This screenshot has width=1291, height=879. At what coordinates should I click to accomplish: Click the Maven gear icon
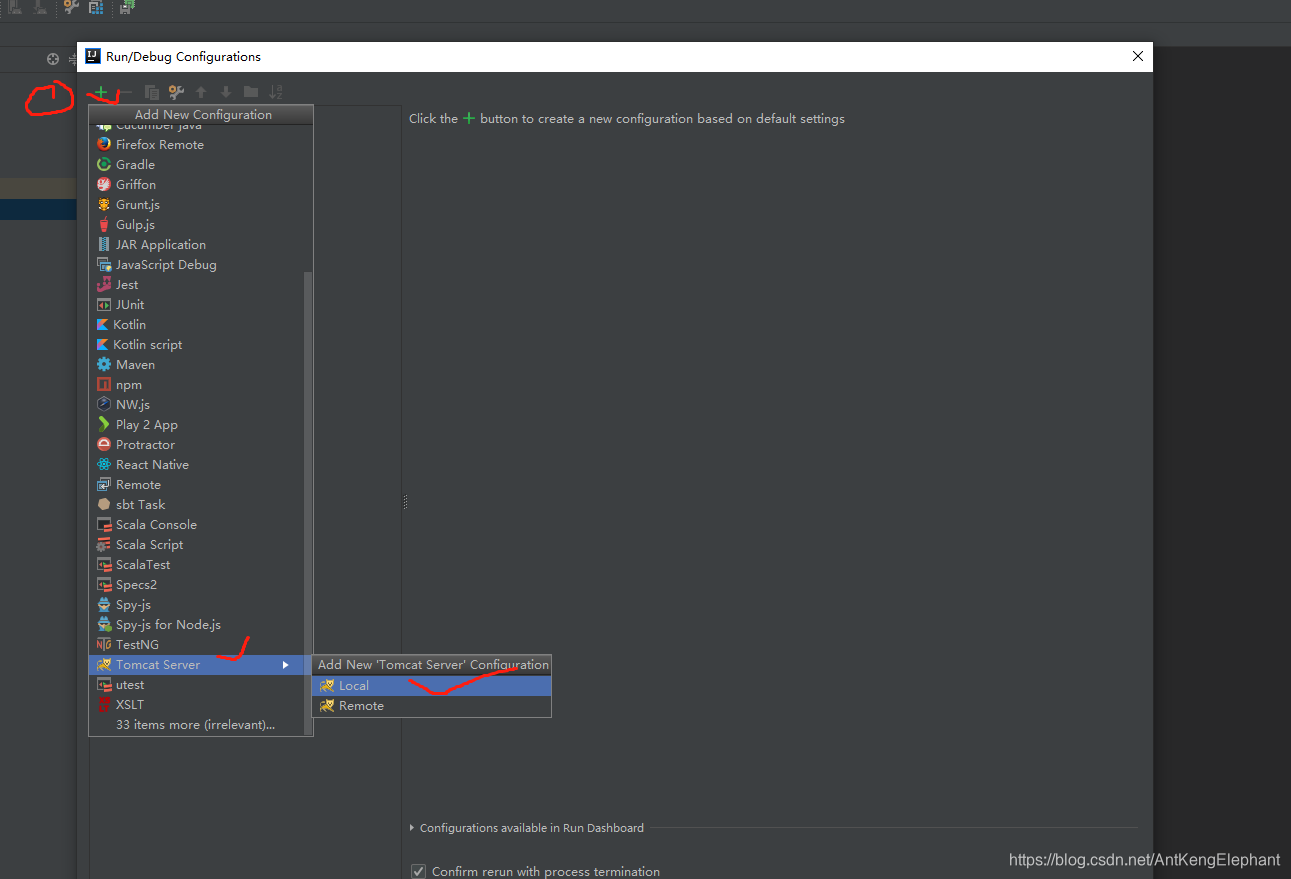tap(104, 364)
